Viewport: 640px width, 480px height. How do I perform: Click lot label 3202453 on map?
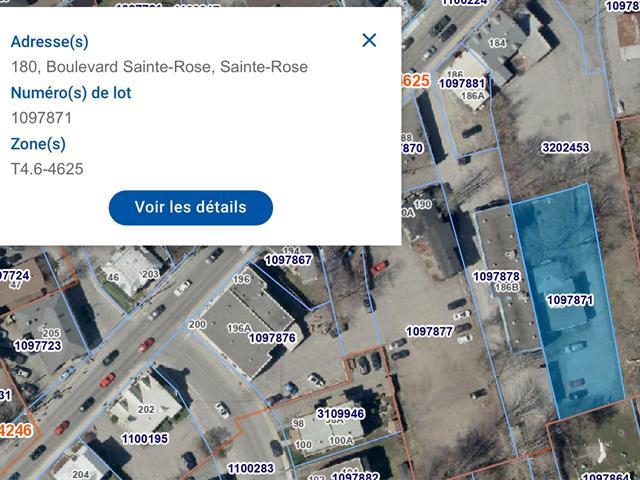[565, 147]
